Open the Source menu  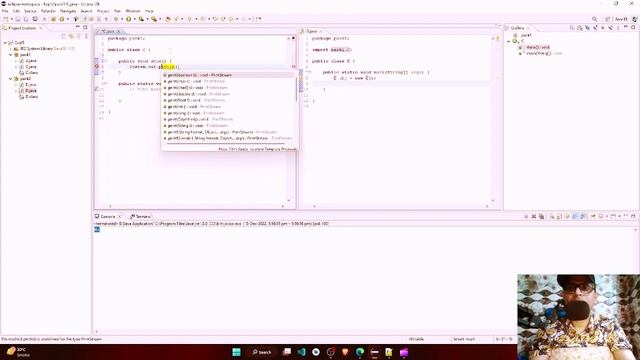point(30,11)
